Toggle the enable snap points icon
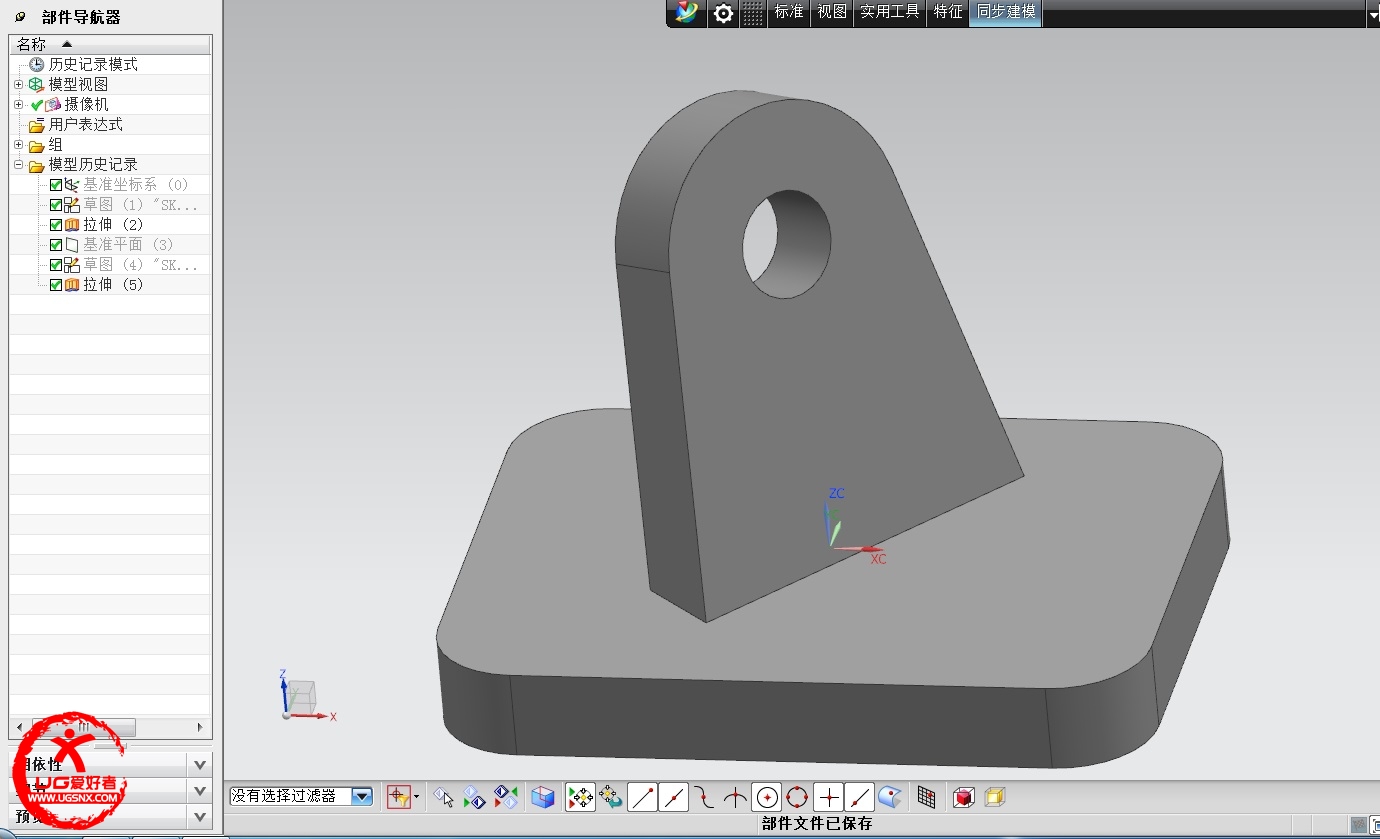1380x839 pixels. (580, 797)
